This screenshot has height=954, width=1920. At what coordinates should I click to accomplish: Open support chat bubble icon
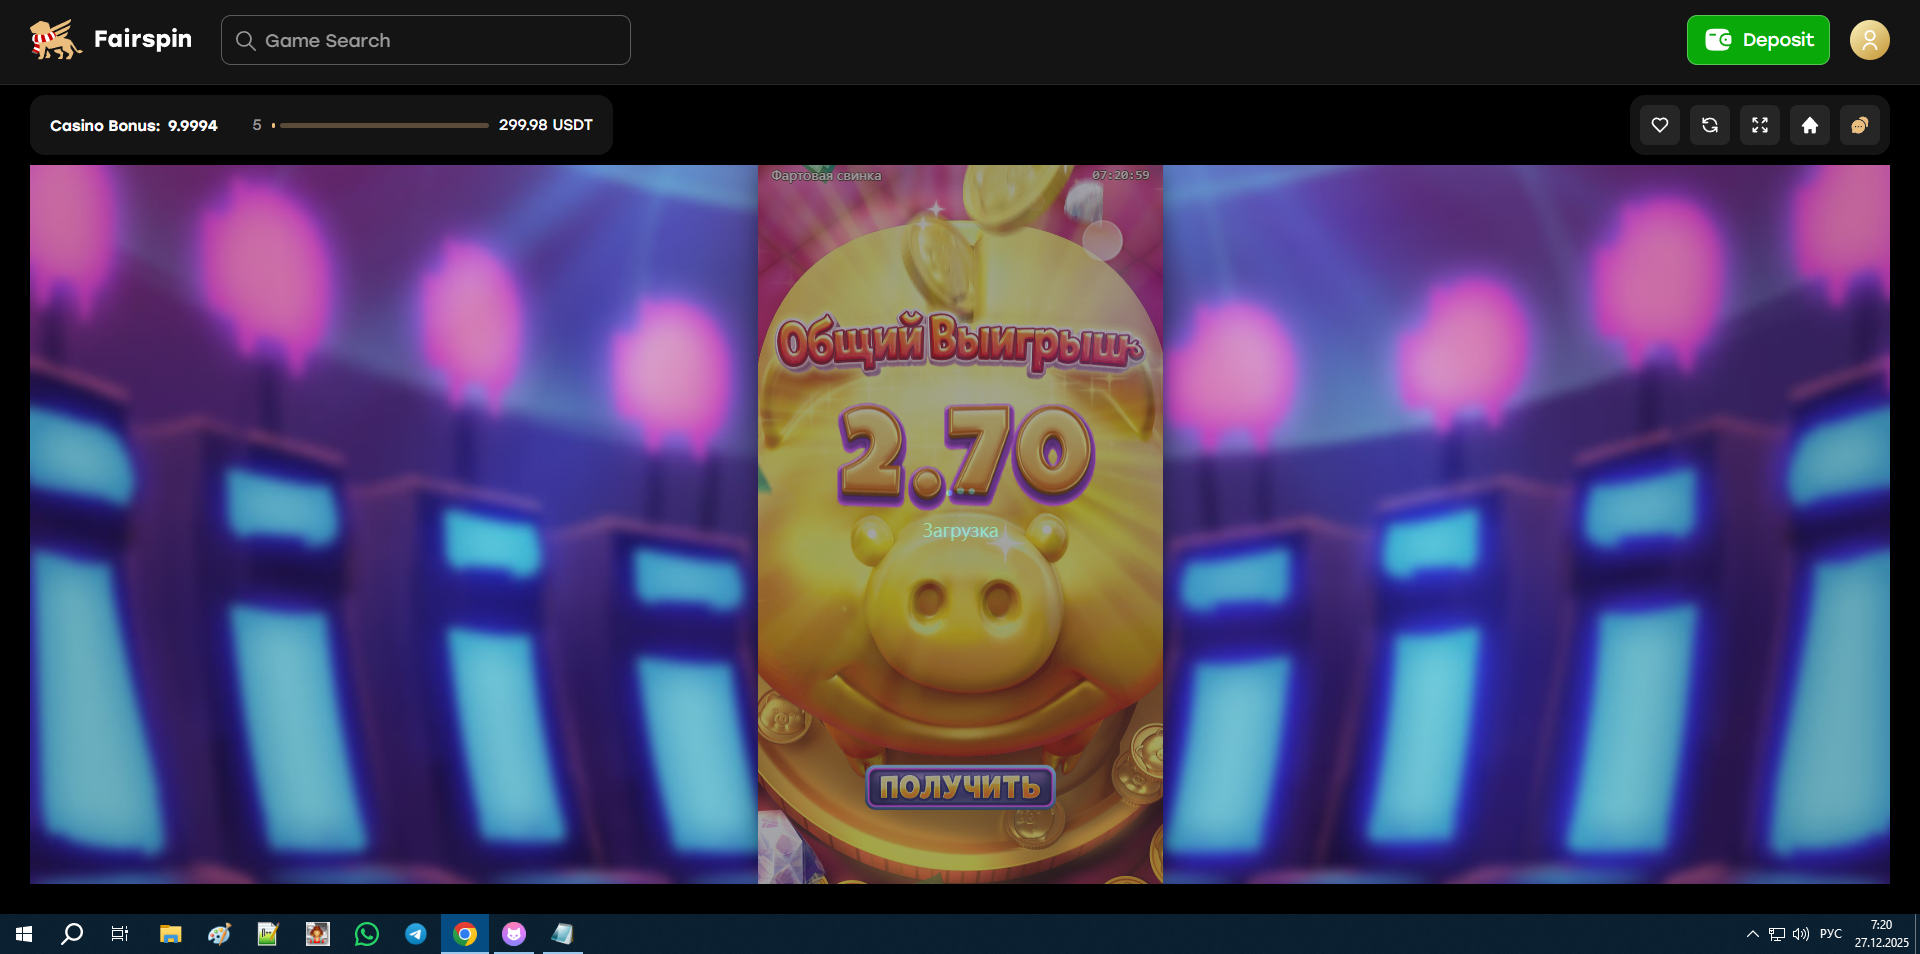tap(1859, 125)
